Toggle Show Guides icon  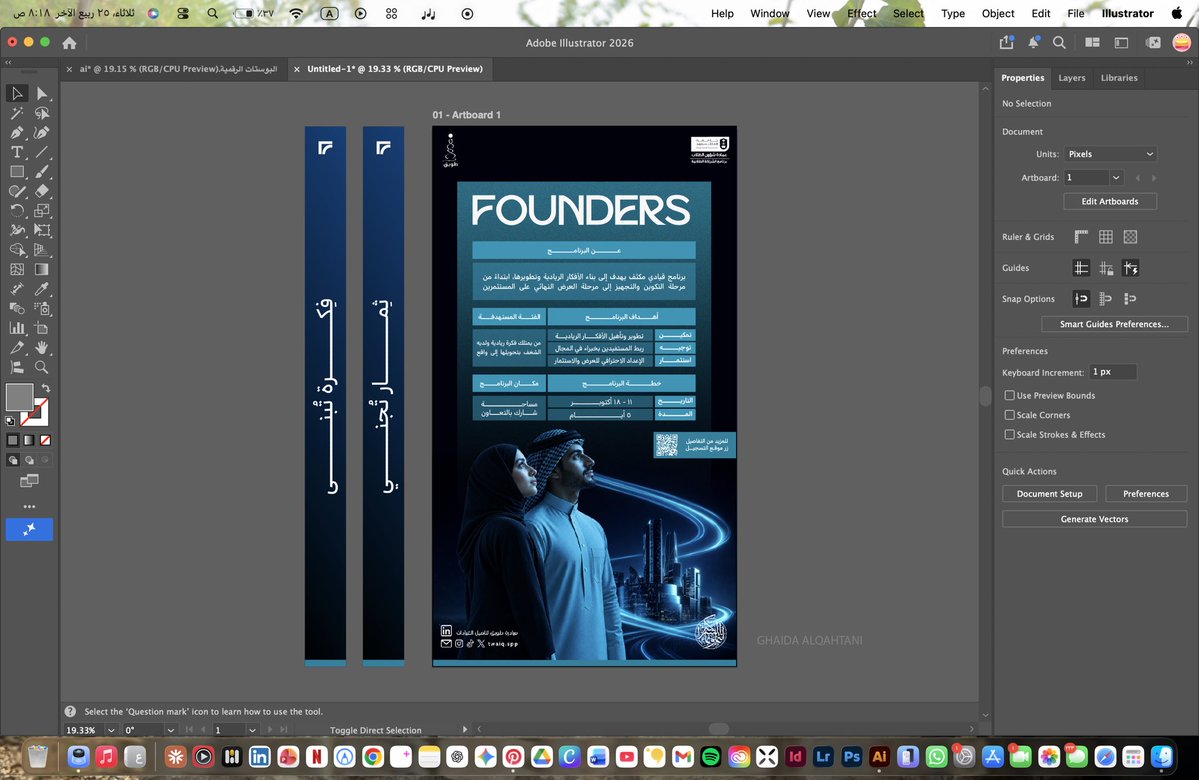pos(1081,268)
